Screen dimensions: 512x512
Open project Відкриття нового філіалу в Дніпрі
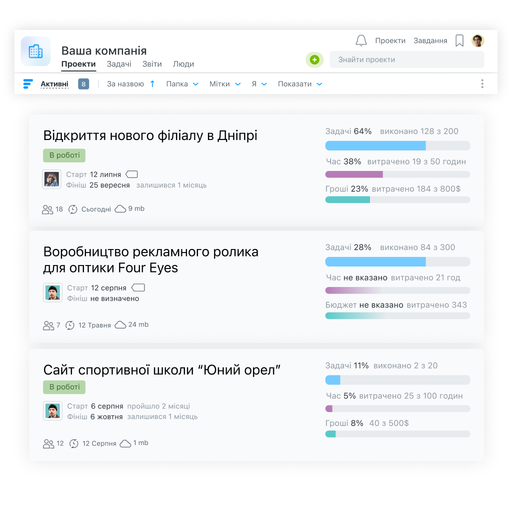coord(150,136)
